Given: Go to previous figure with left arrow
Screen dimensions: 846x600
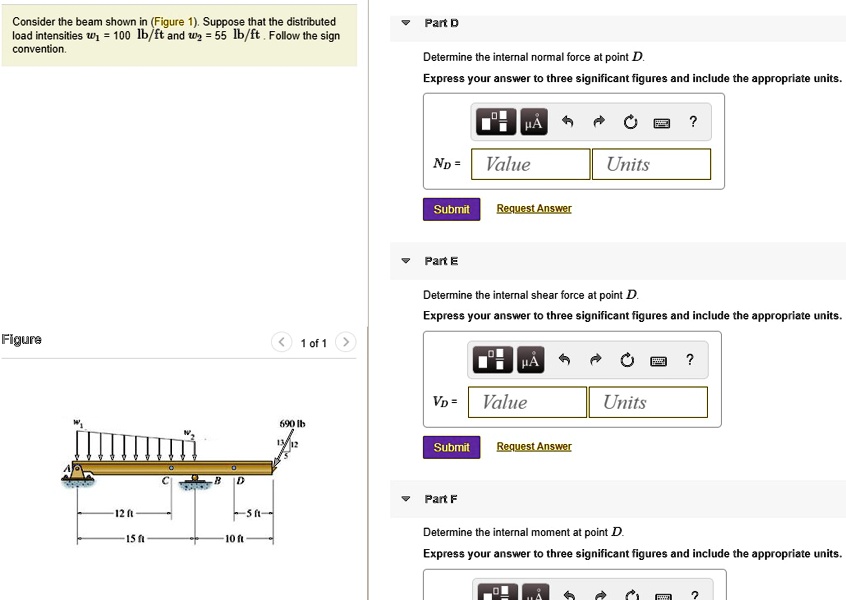Looking at the screenshot, I should point(281,342).
